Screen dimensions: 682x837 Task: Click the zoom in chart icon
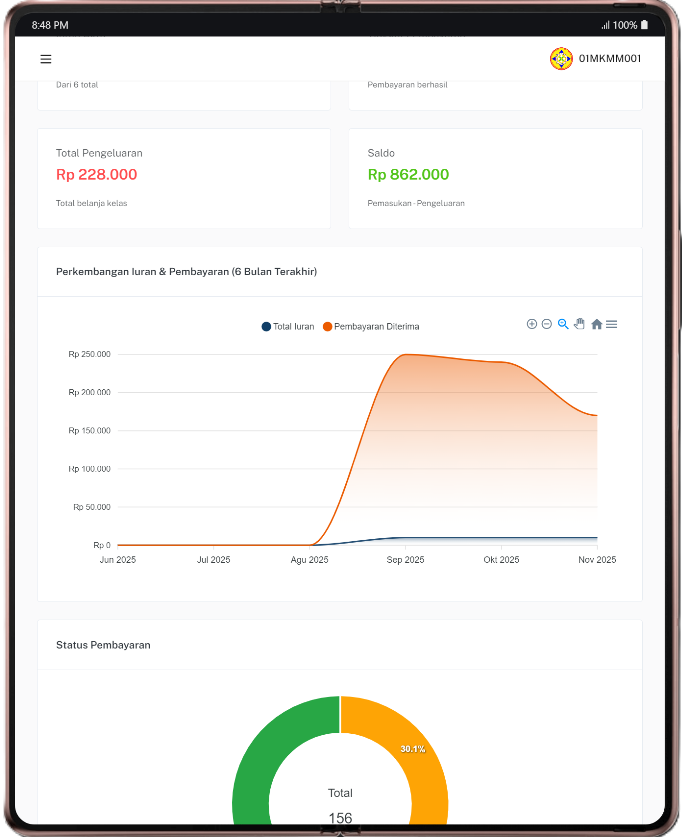tap(532, 324)
